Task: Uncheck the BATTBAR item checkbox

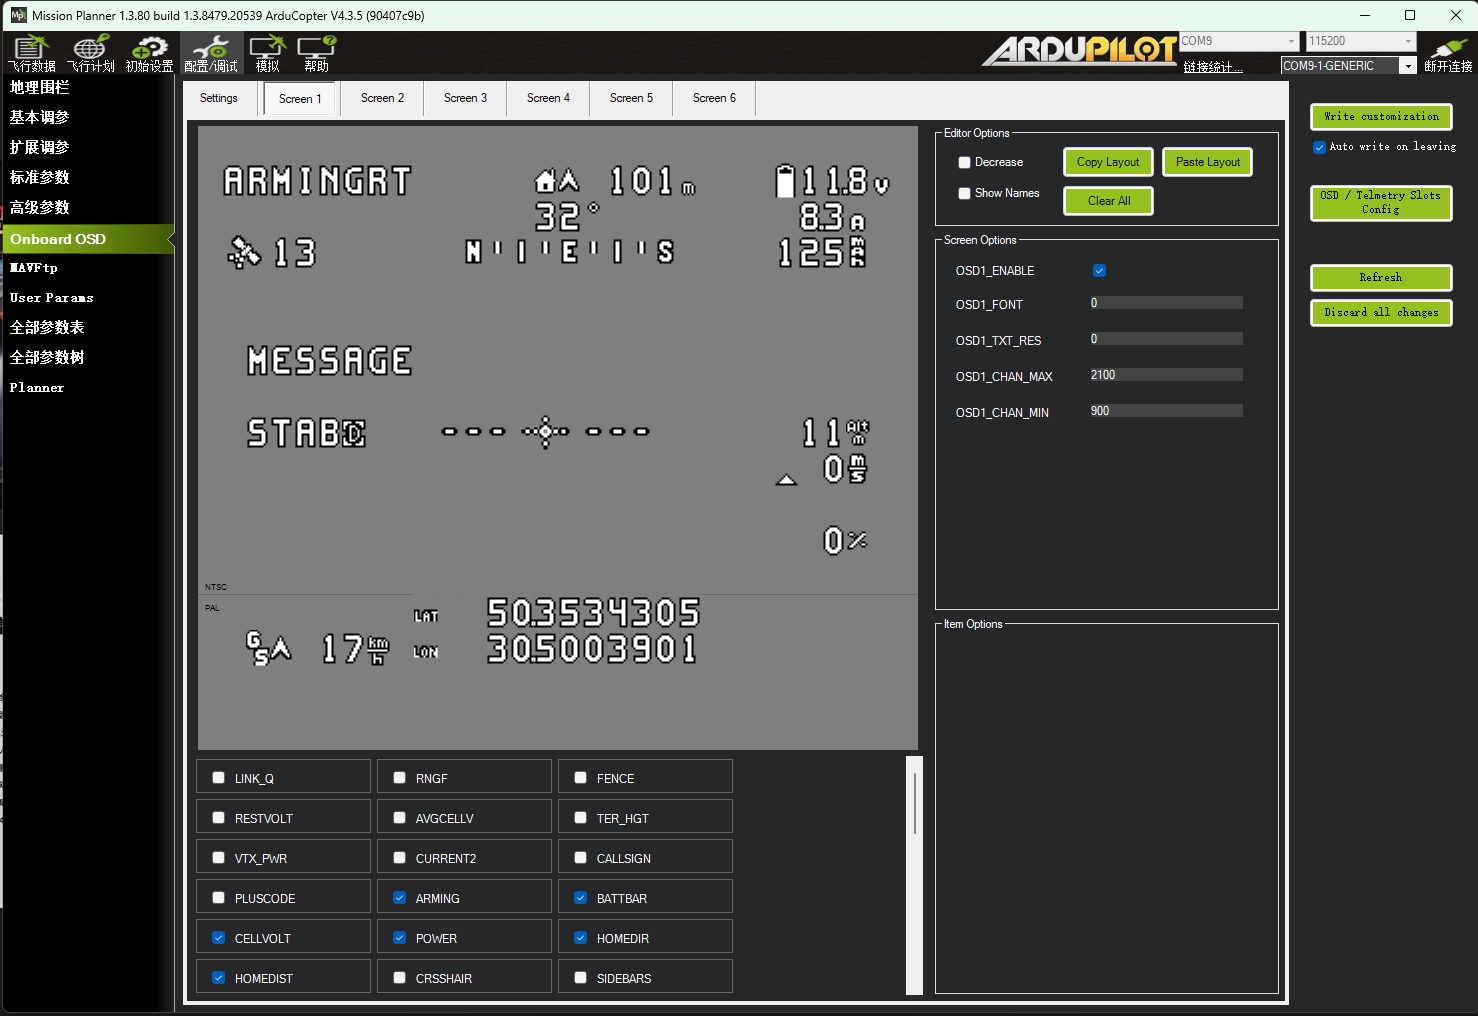Action: pyautogui.click(x=581, y=898)
